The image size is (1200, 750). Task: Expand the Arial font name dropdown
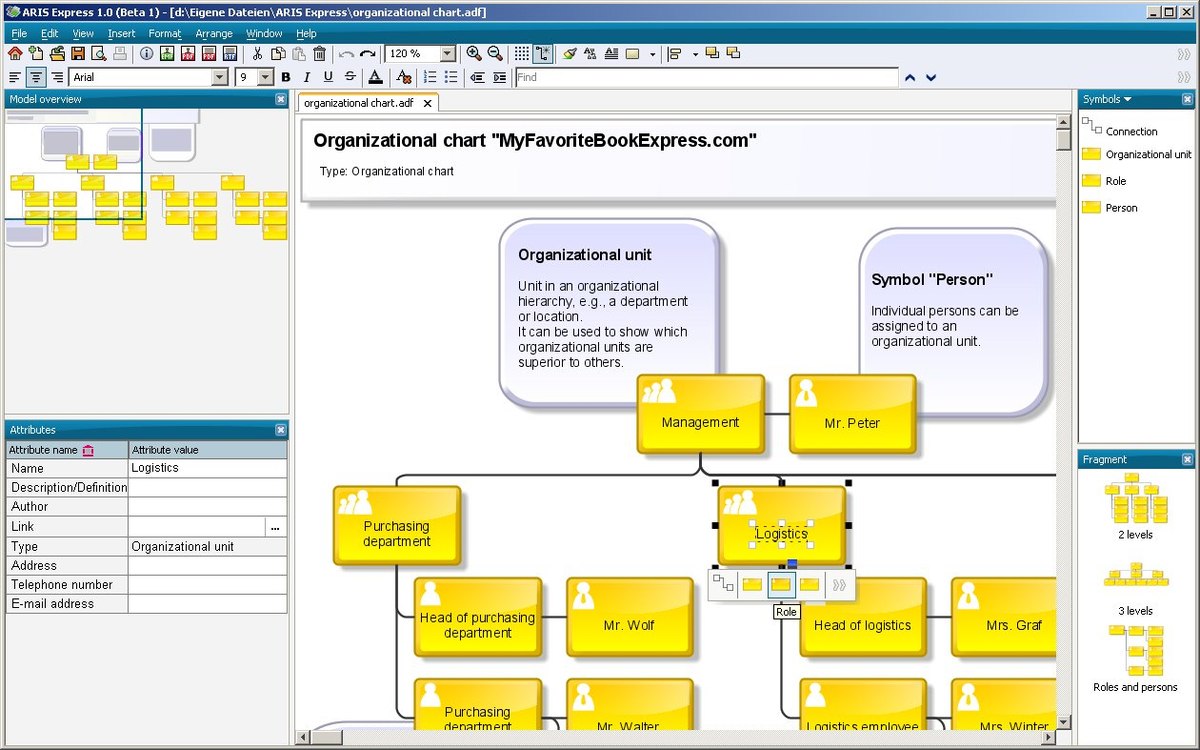220,77
